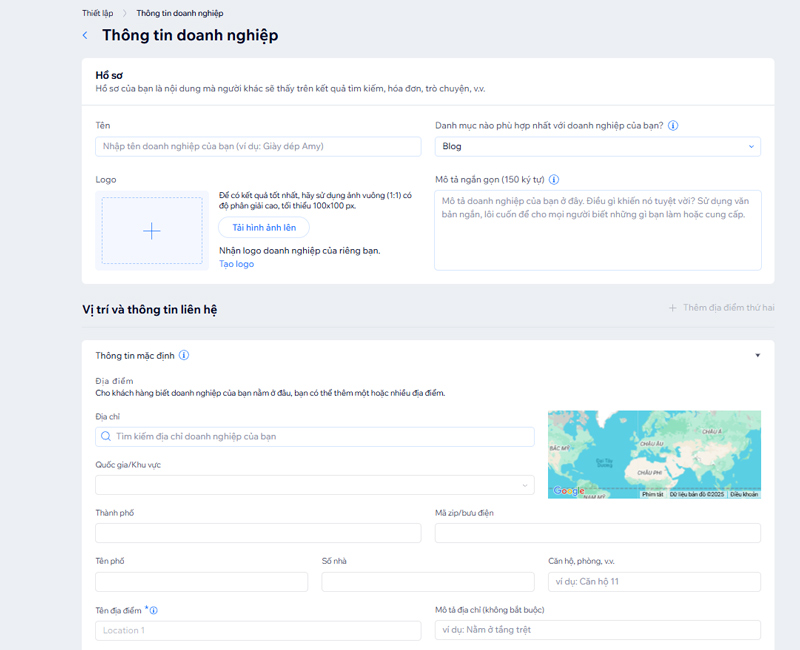Click plus icon for Thêm địa điểm thứ hai

[x=673, y=308]
